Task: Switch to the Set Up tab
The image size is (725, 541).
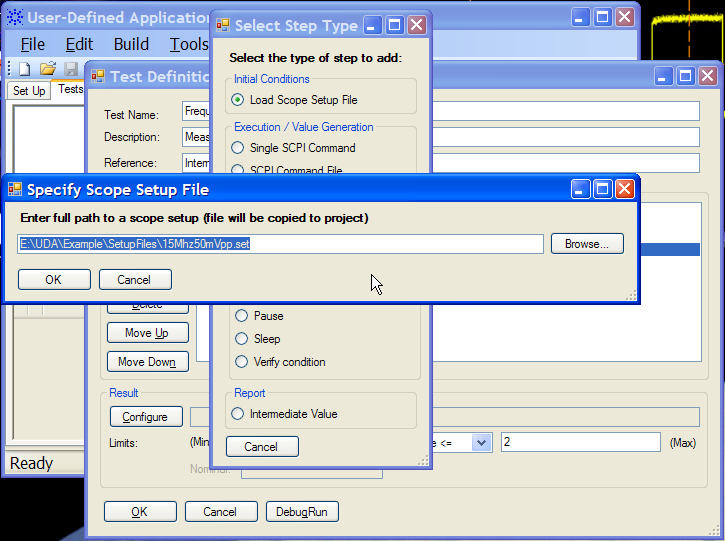Action: point(28,91)
